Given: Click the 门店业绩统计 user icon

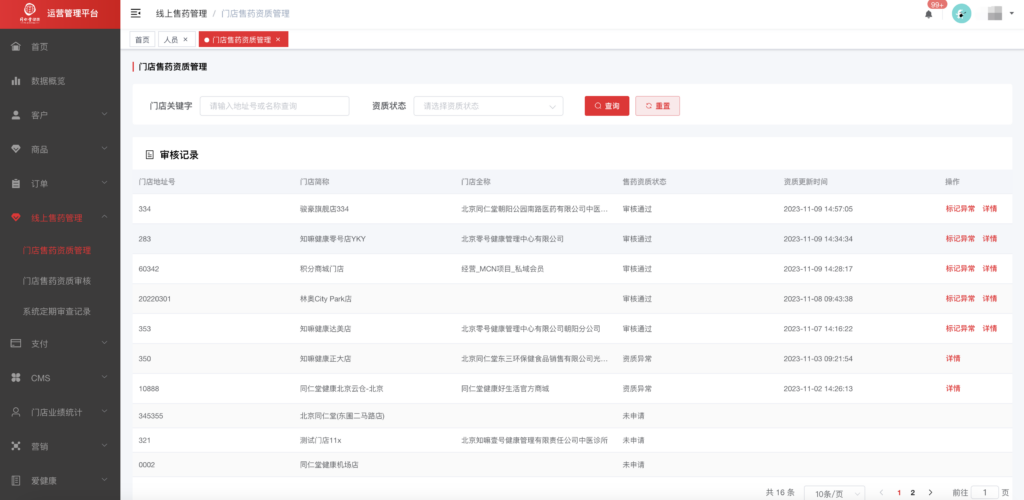Looking at the screenshot, I should [x=16, y=412].
